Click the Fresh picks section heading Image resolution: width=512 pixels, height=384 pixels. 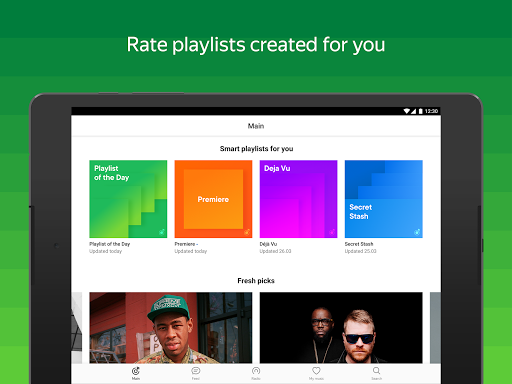(256, 281)
